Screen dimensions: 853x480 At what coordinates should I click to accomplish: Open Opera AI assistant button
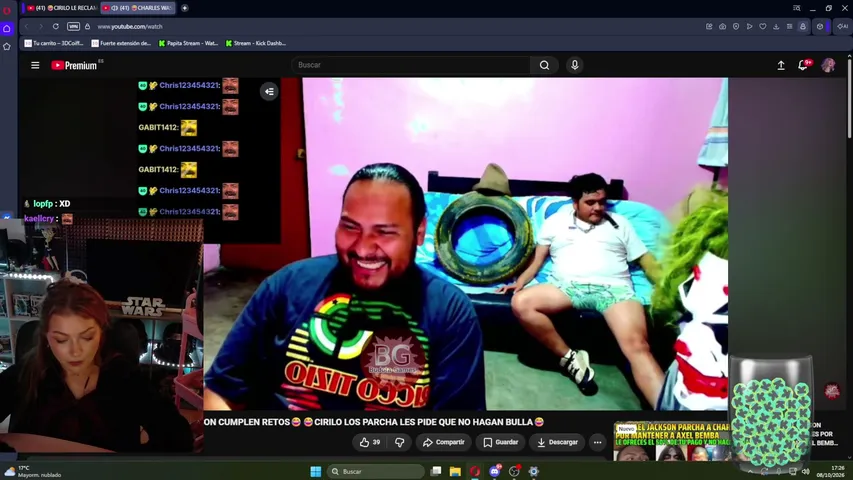pos(842,26)
